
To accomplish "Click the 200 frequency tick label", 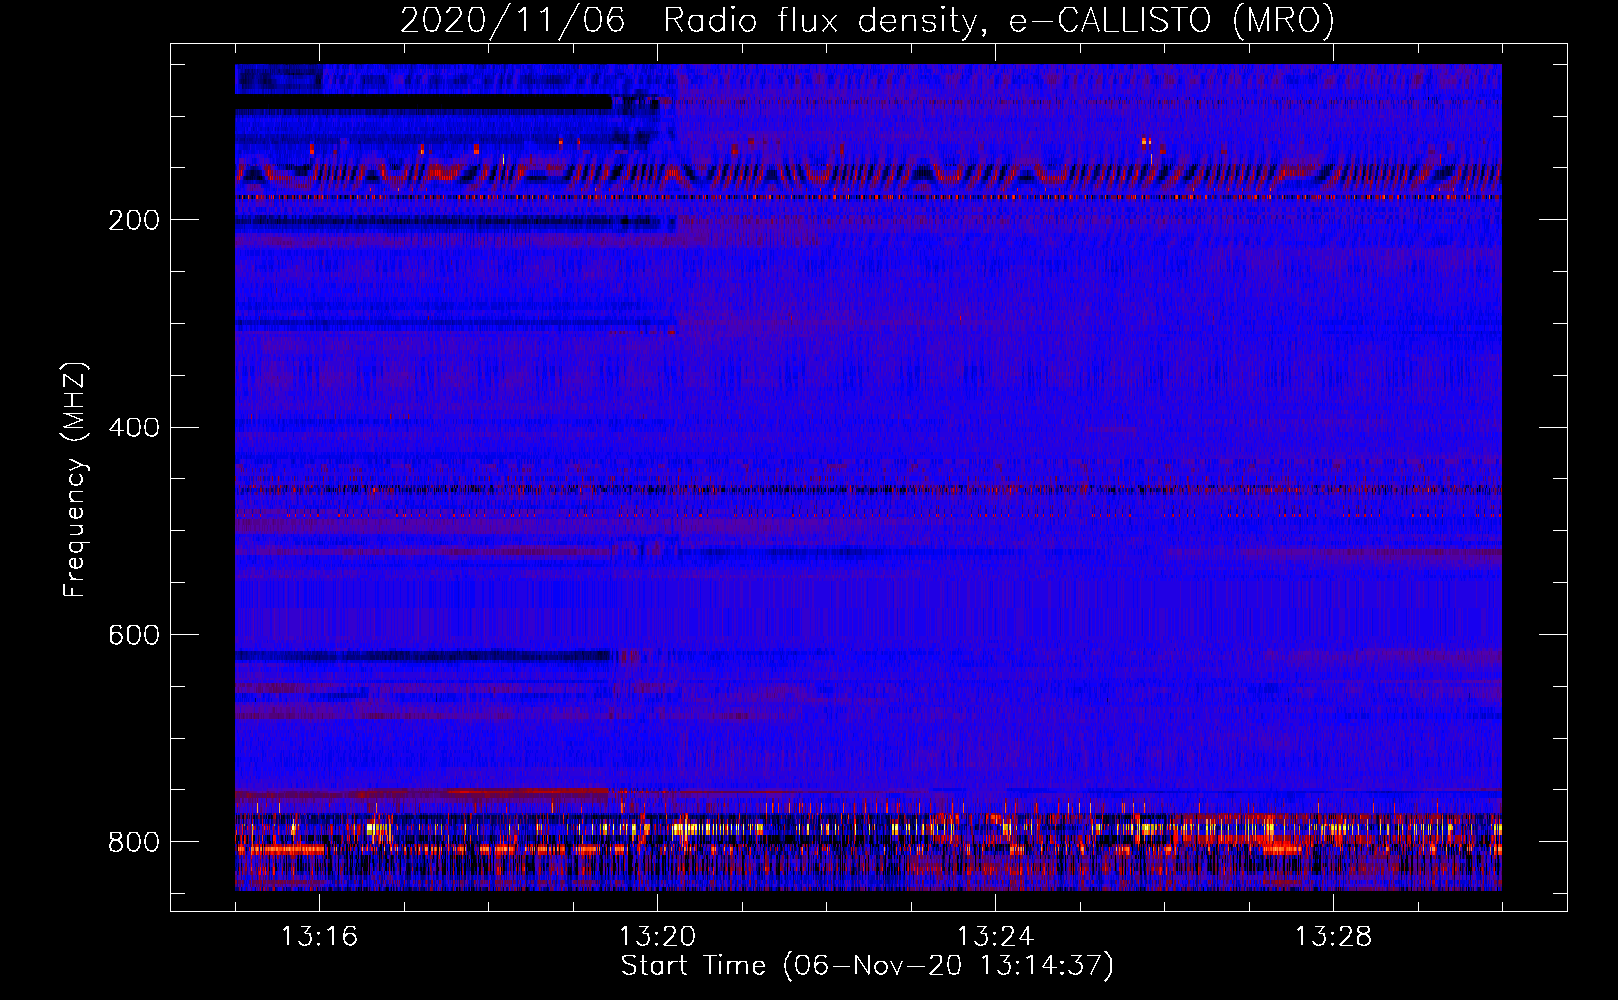I will [x=134, y=220].
